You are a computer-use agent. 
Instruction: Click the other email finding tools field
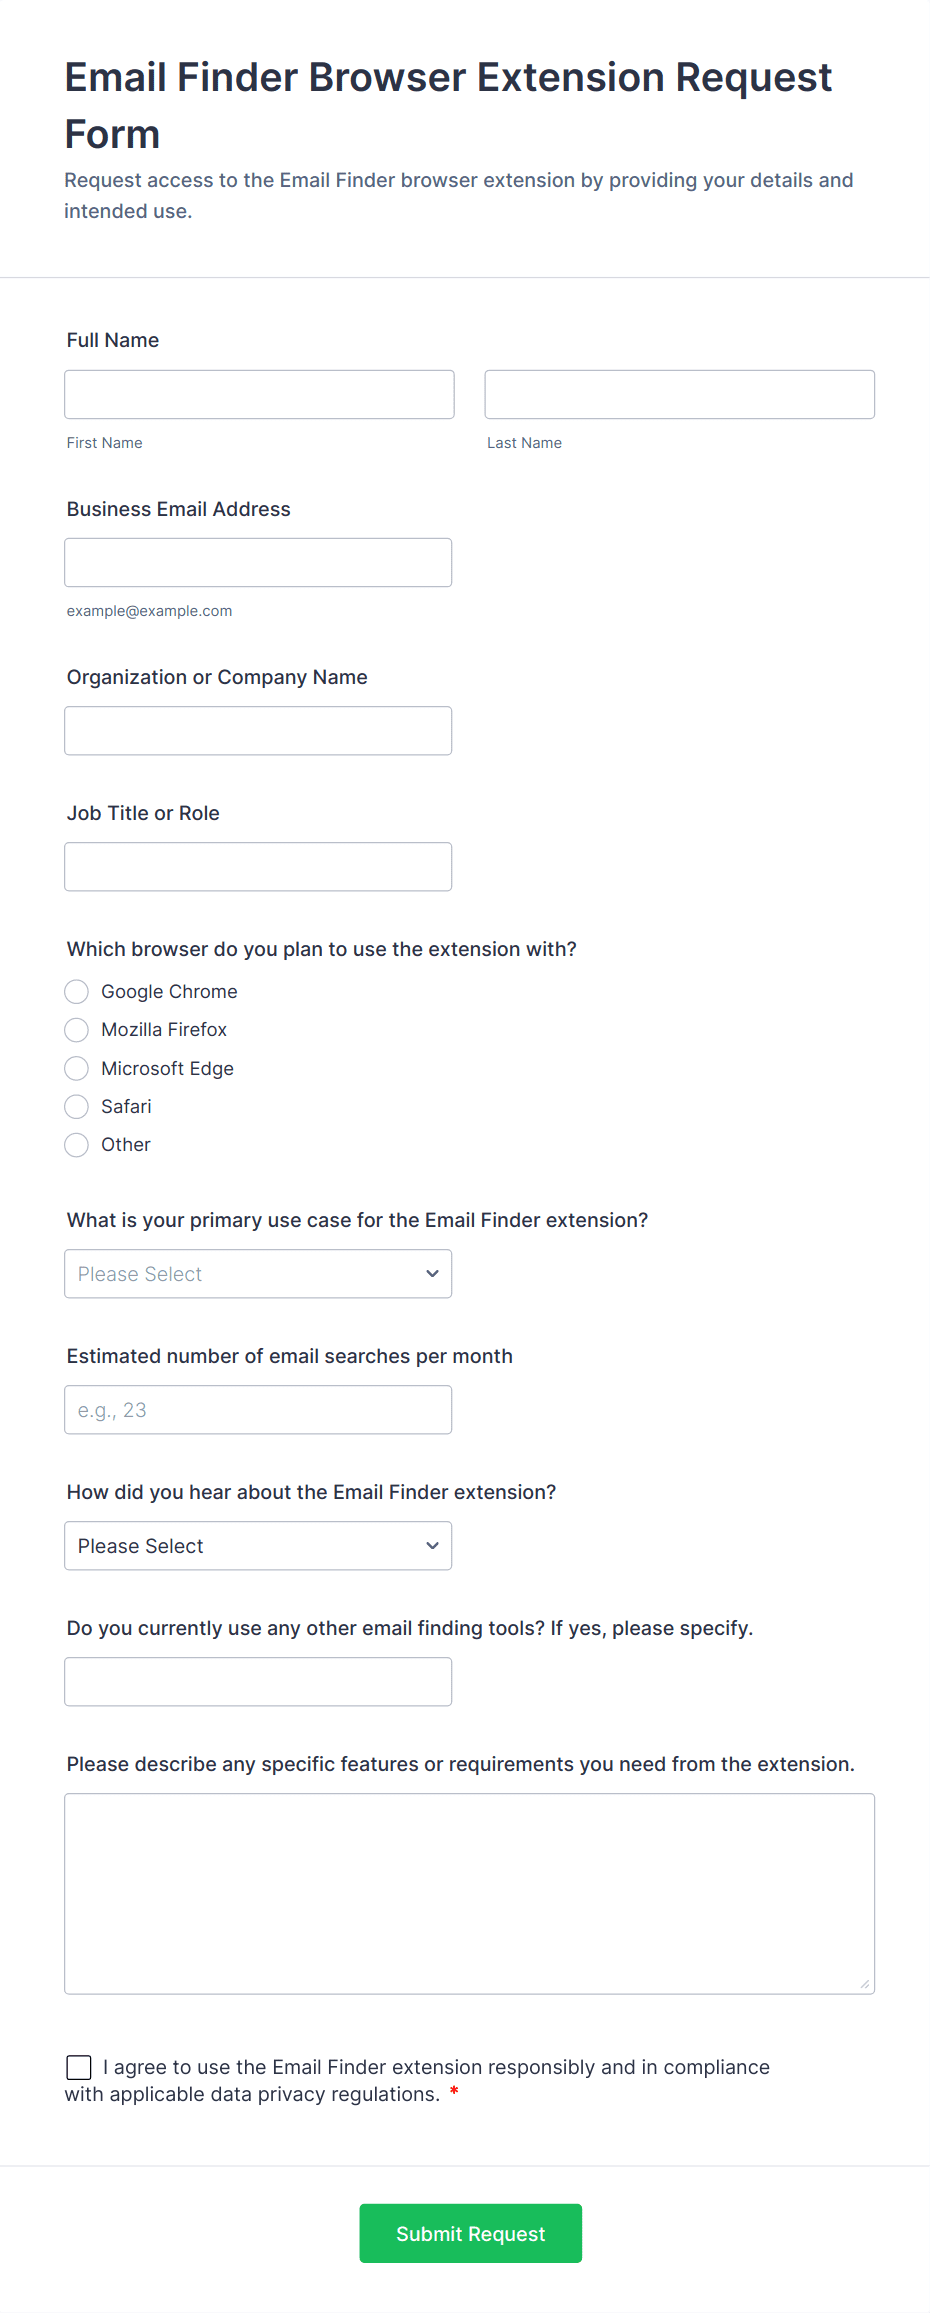(x=258, y=1681)
